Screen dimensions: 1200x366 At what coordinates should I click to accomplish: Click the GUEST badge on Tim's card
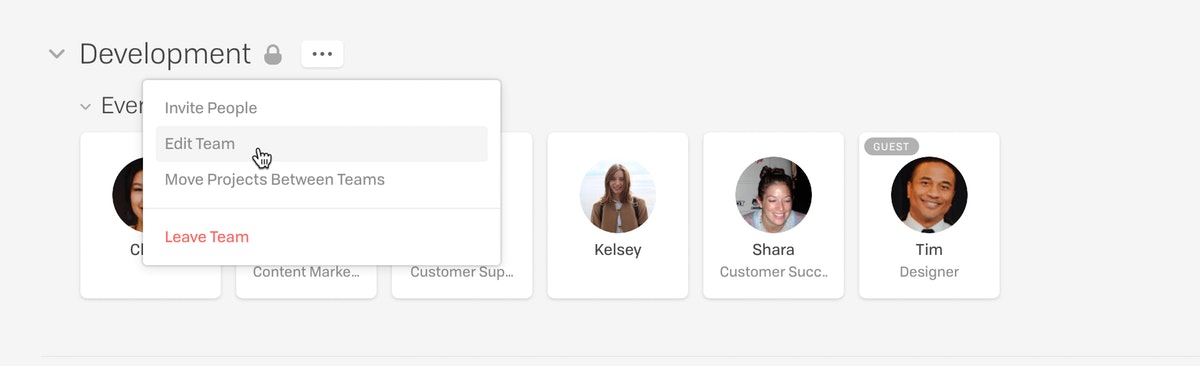click(891, 147)
